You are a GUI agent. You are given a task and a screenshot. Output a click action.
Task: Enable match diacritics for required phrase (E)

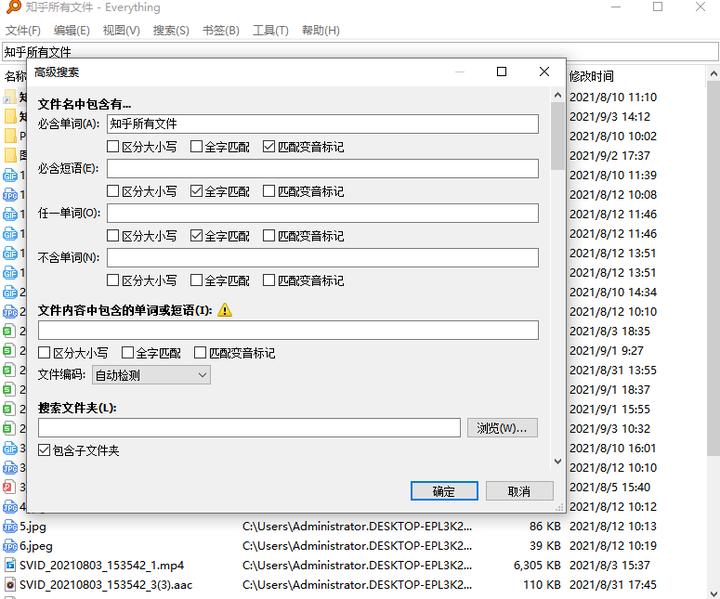269,191
